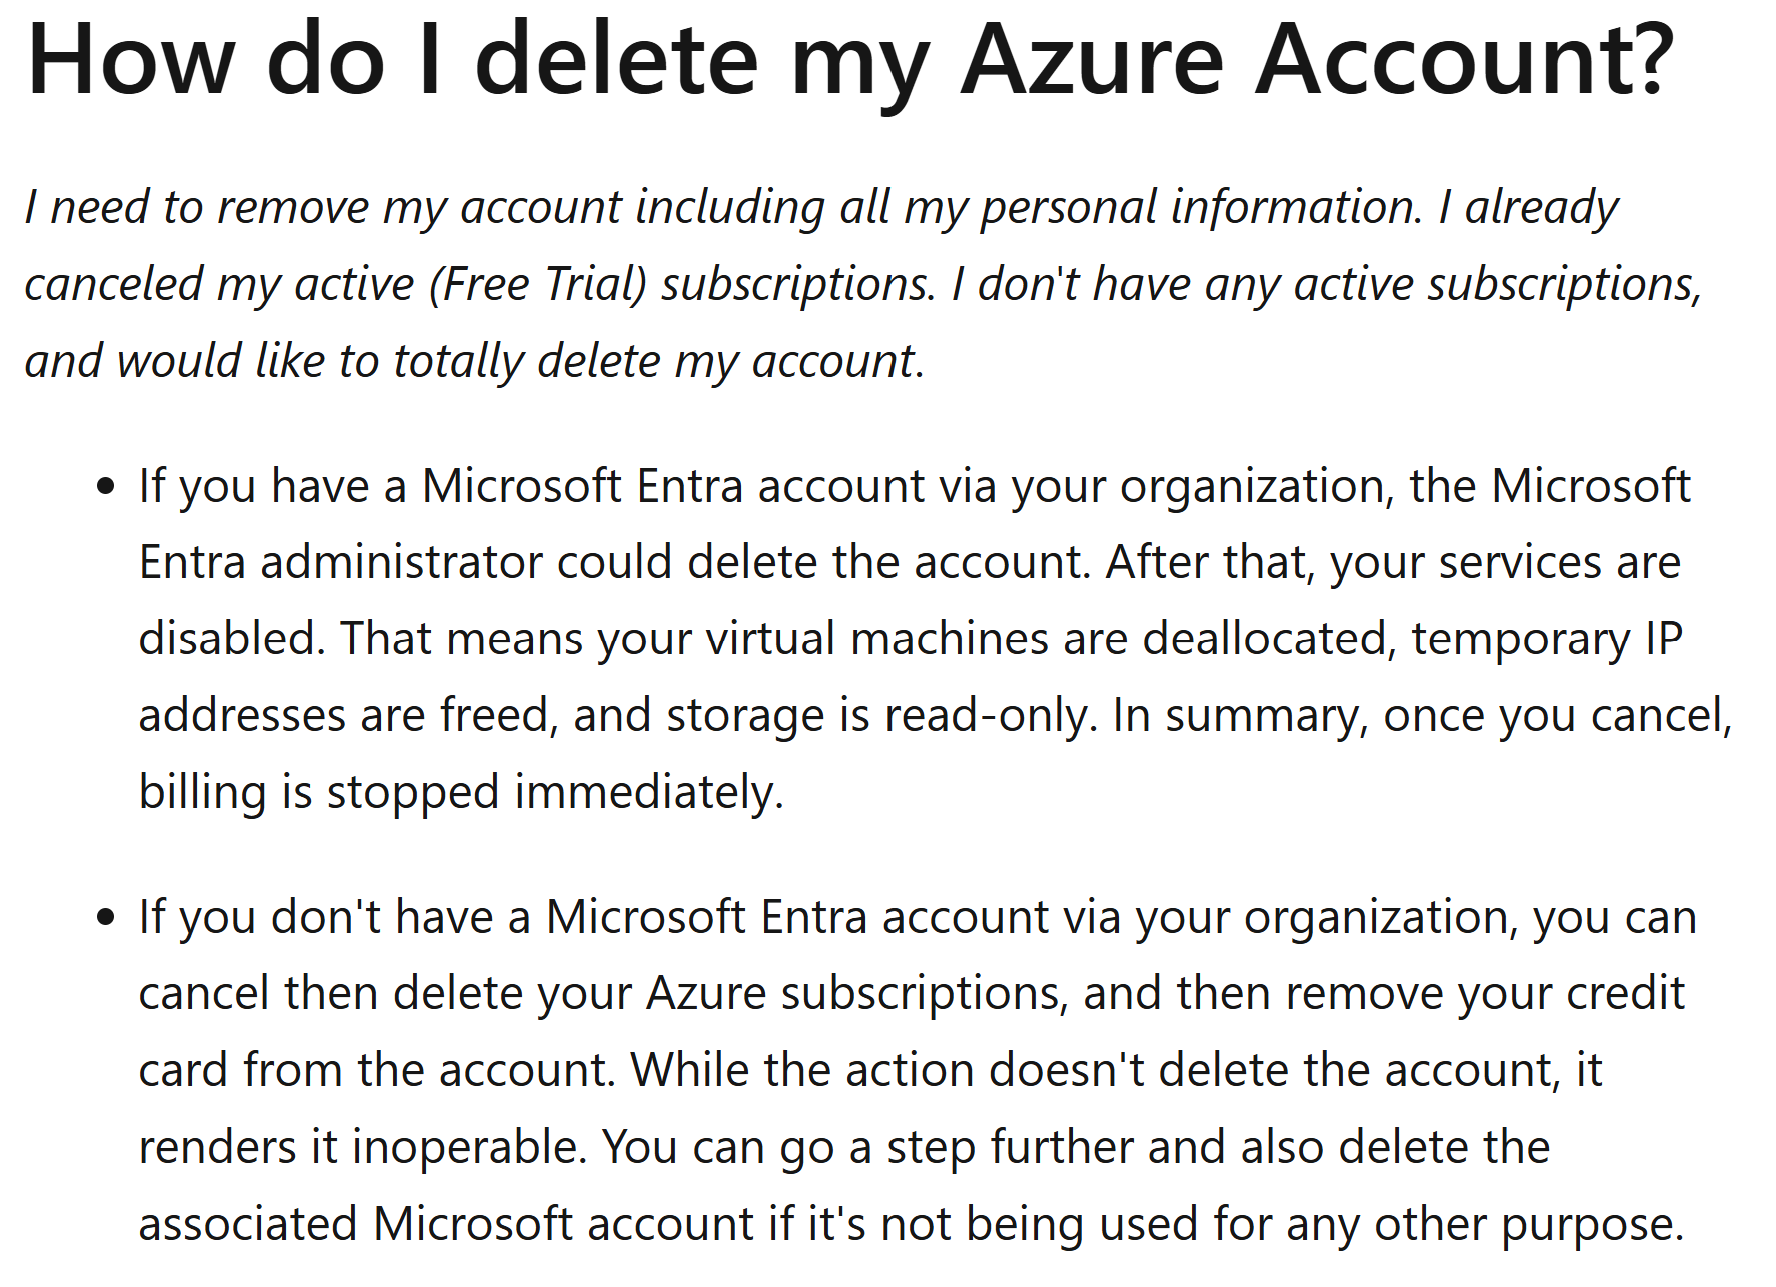
Task: Click the words "temporary IP"
Action: coord(1547,641)
